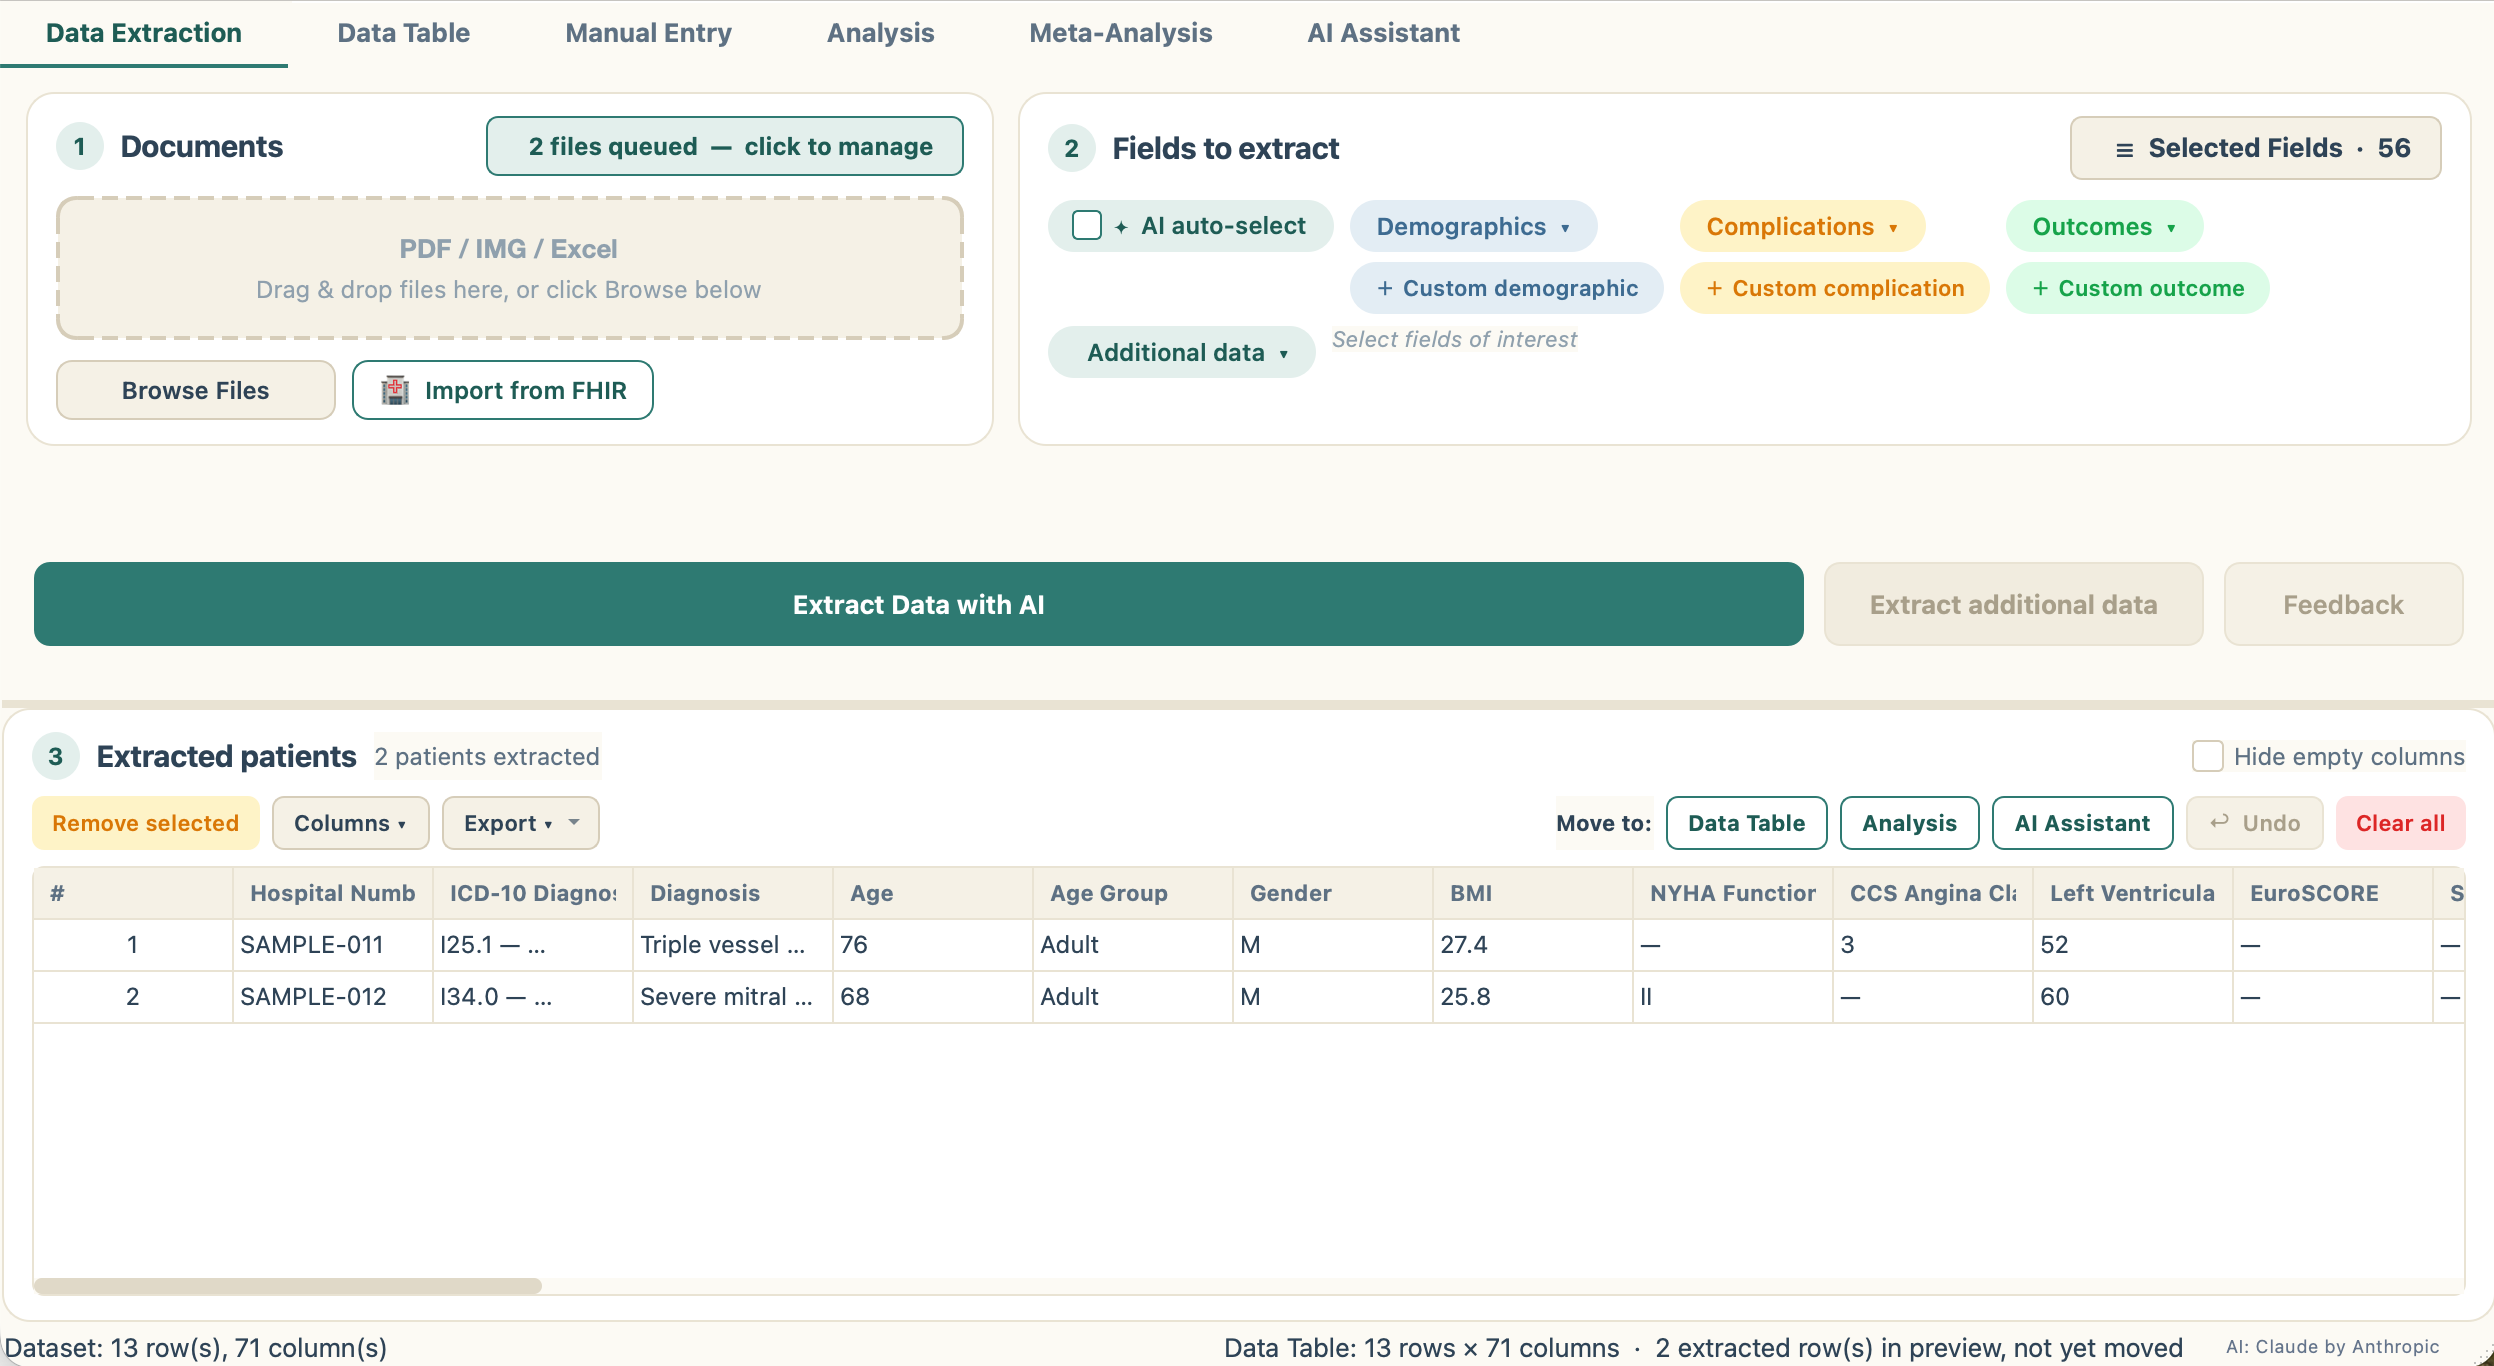The image size is (2494, 1366).
Task: Click the PDF / IMG / Excel drop zone
Action: pyautogui.click(x=509, y=268)
